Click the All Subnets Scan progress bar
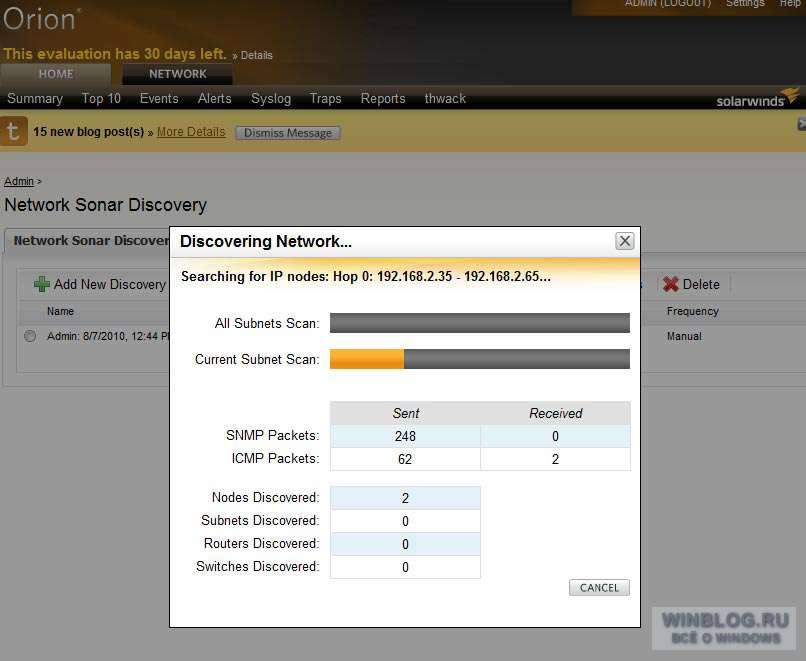This screenshot has height=661, width=806. pyautogui.click(x=480, y=323)
